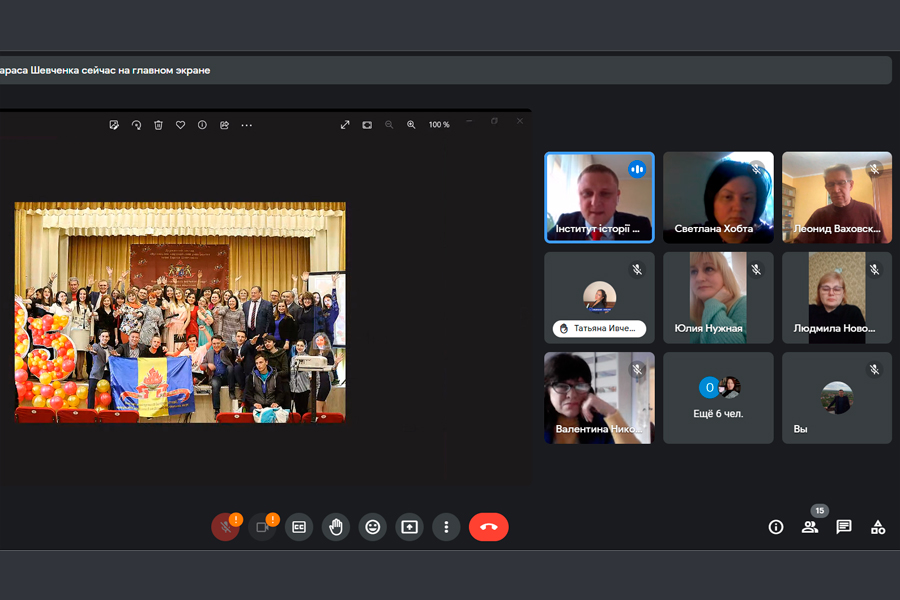The width and height of the screenshot is (900, 600).
Task: Click the Татьяна Ивче... name label
Action: point(599,328)
